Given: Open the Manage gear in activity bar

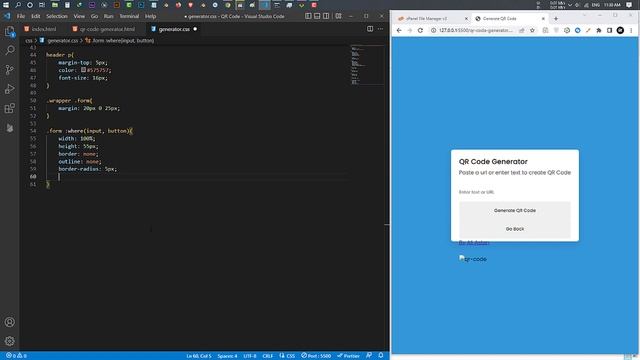Looking at the screenshot, I should [9, 341].
